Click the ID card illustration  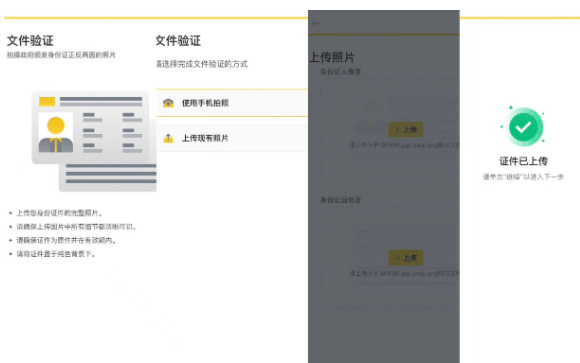pyautogui.click(x=94, y=141)
